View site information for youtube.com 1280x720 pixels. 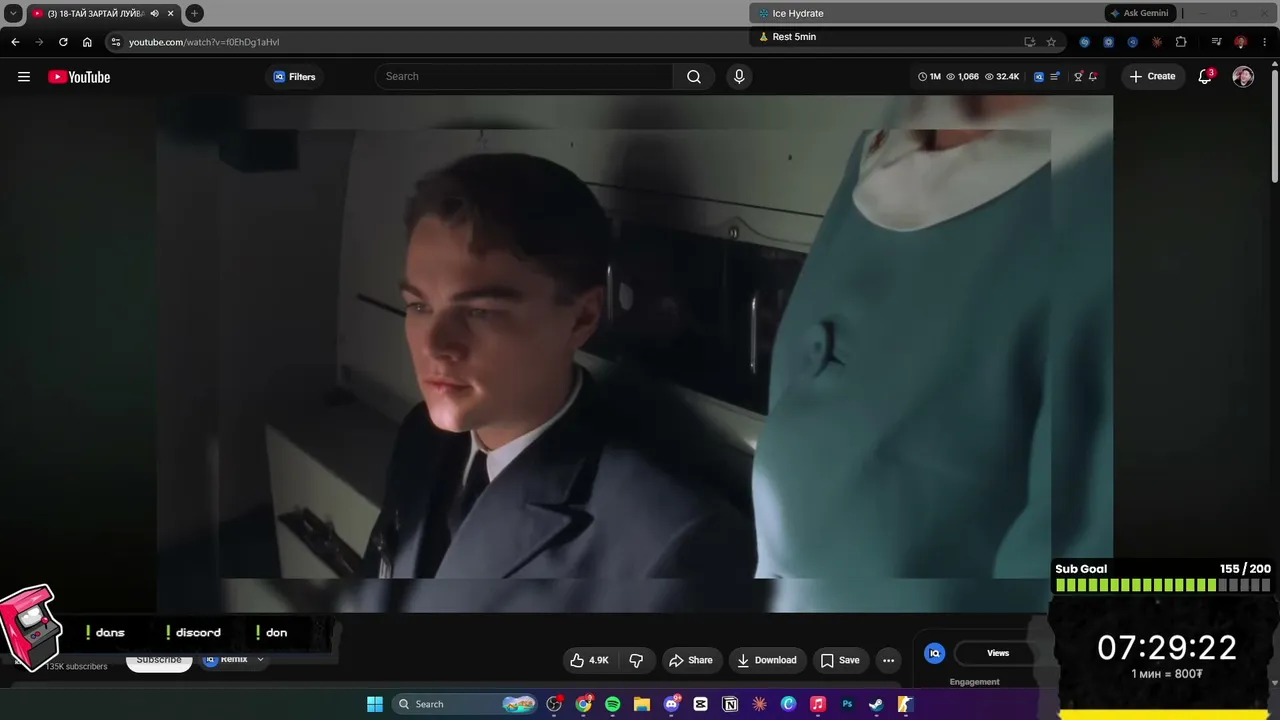(x=115, y=42)
